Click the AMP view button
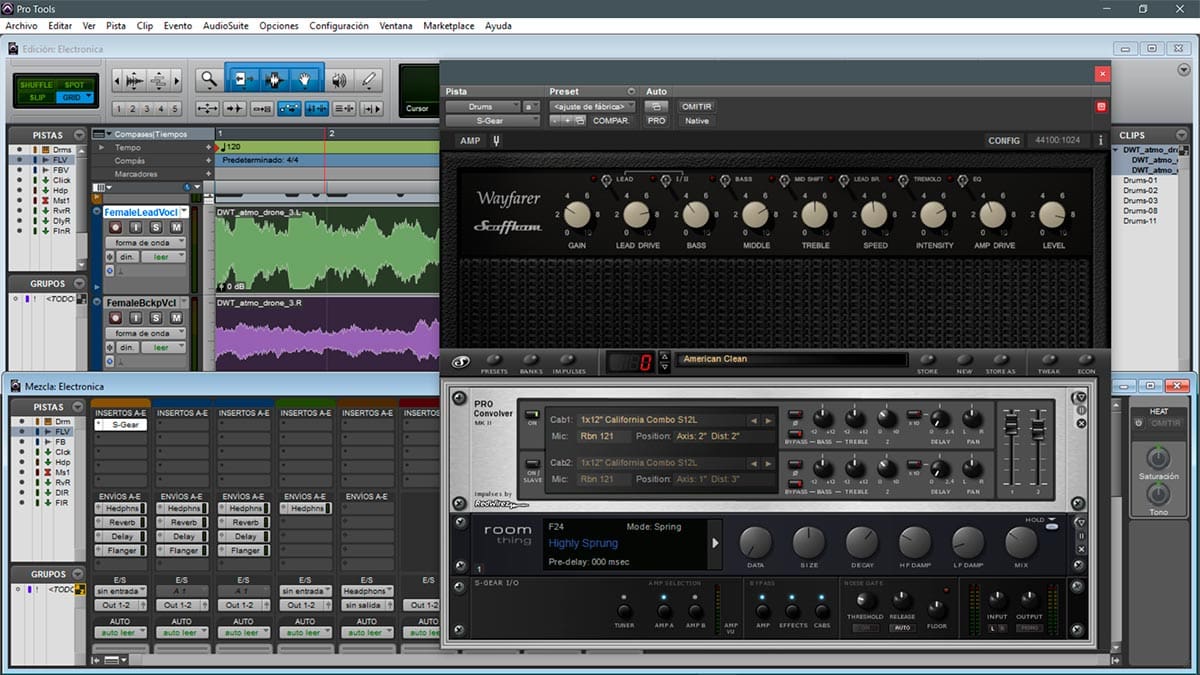The width and height of the screenshot is (1200, 675). pyautogui.click(x=470, y=141)
